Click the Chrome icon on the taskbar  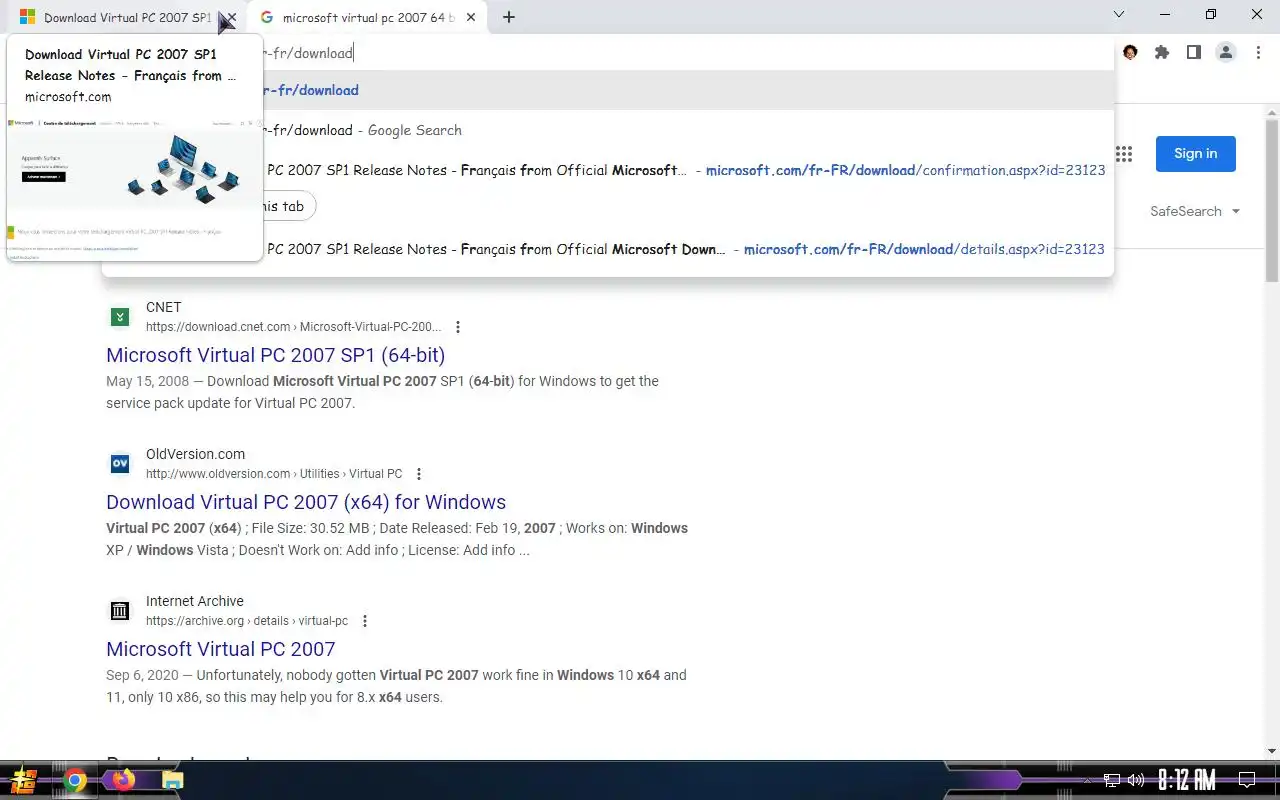click(x=75, y=780)
